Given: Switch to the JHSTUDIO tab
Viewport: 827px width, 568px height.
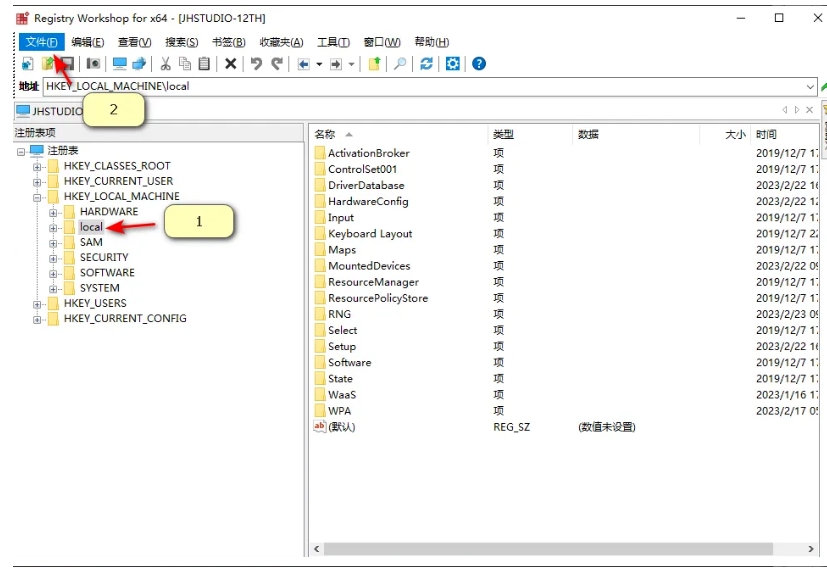Looking at the screenshot, I should [50, 111].
